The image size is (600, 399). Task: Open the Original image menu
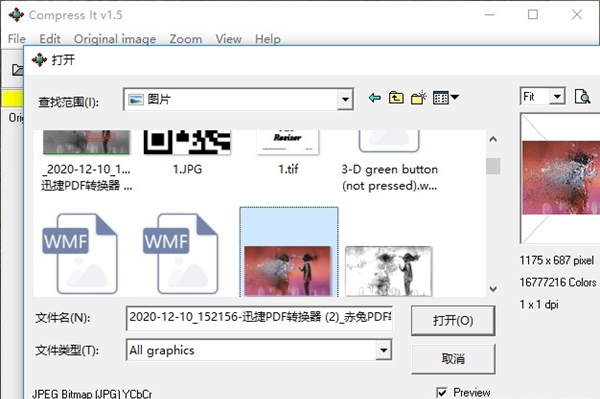[115, 39]
